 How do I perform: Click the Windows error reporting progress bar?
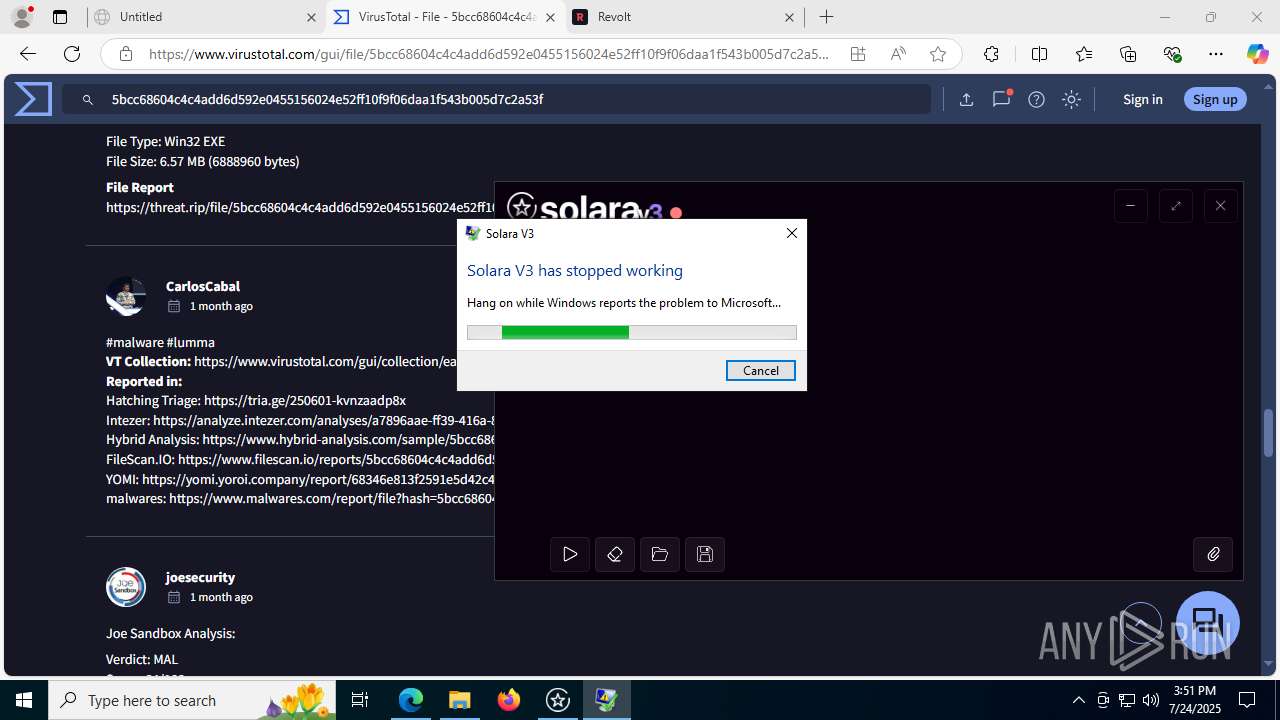[632, 333]
